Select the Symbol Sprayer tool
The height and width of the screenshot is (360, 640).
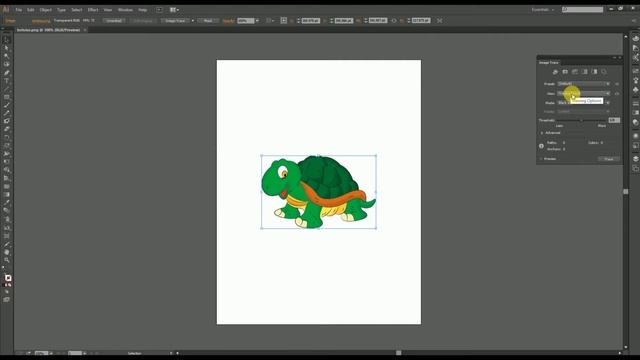click(7, 219)
